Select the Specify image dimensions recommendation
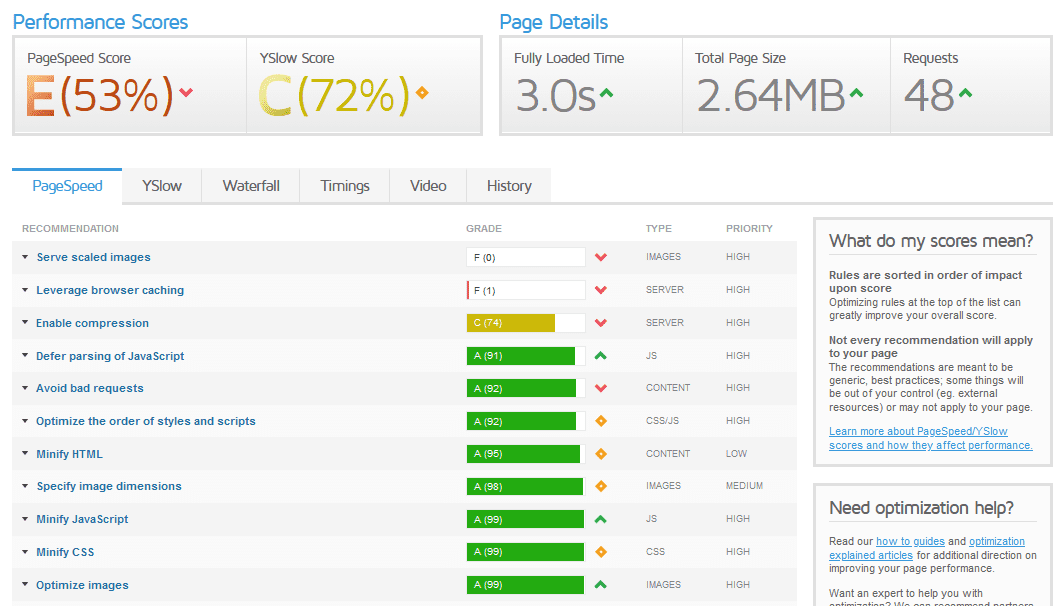The image size is (1063, 606). pyautogui.click(x=108, y=486)
